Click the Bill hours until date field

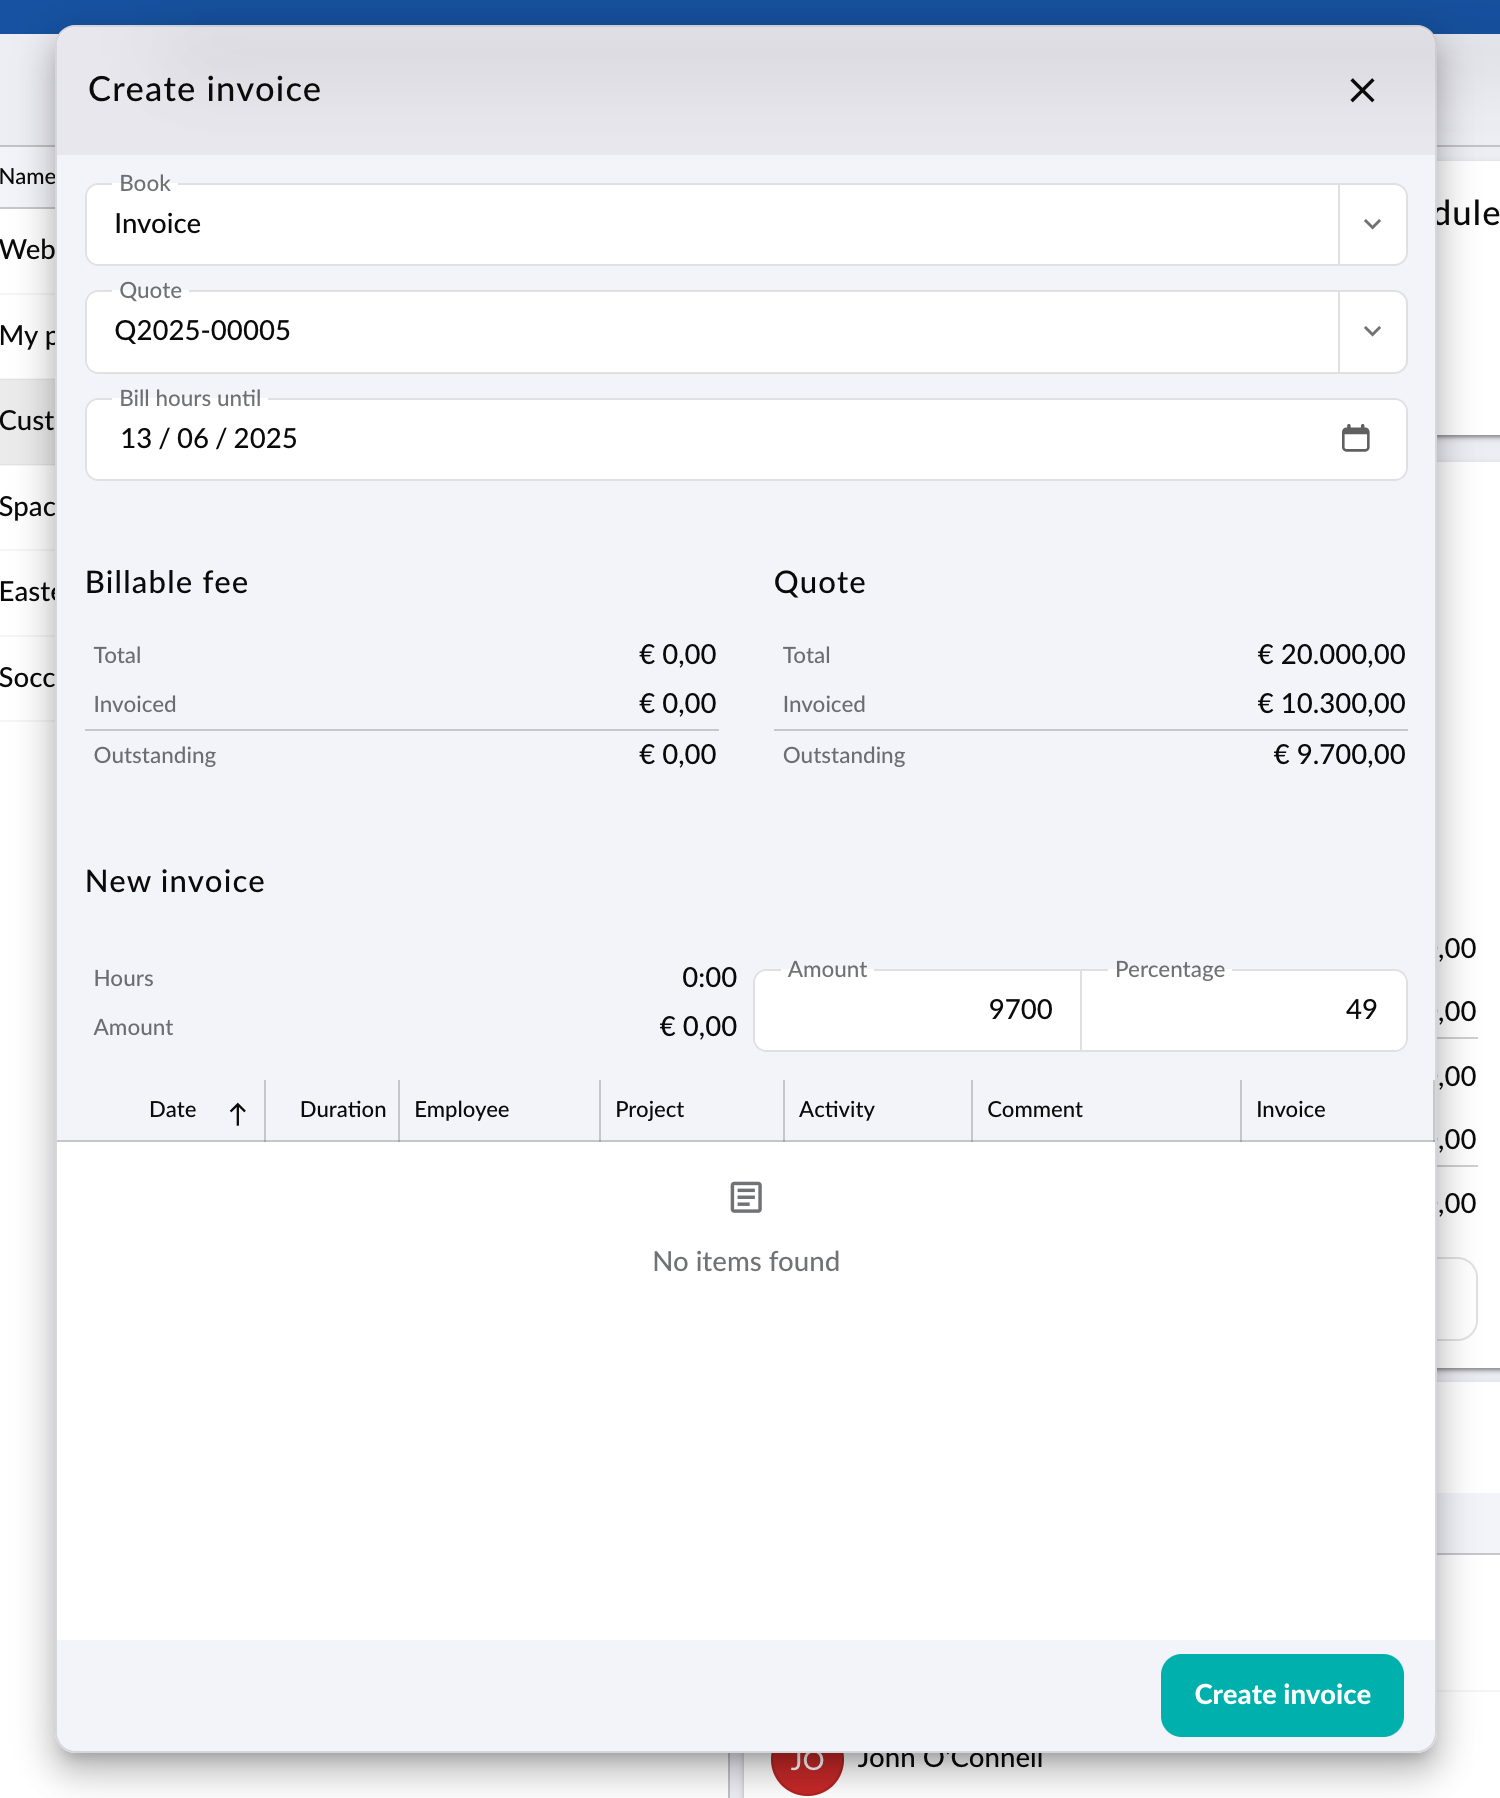tap(746, 439)
